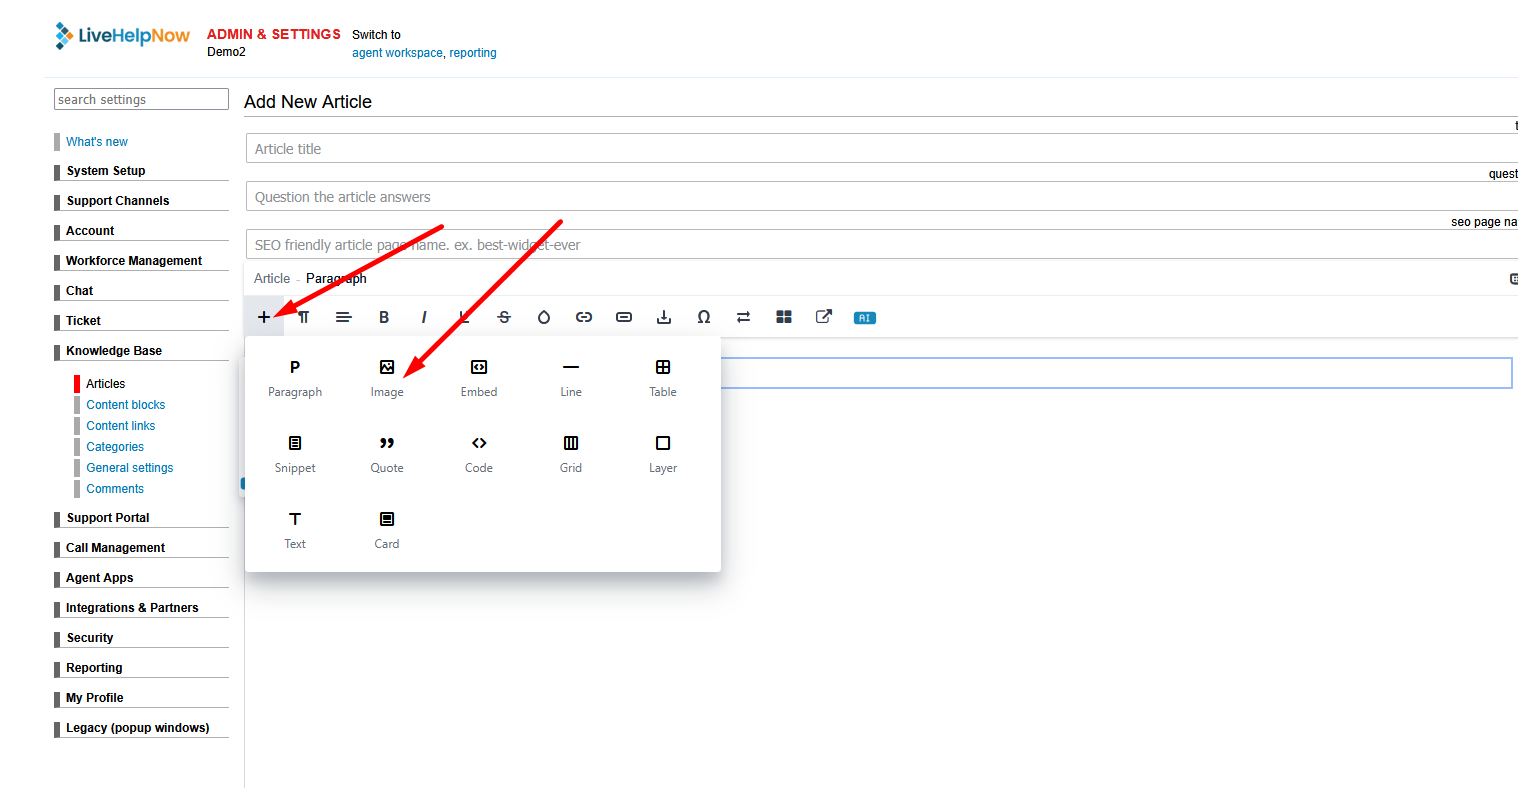Image resolution: width=1518 pixels, height=788 pixels.
Task: Expand the Workforce Management section
Action: [x=134, y=261]
